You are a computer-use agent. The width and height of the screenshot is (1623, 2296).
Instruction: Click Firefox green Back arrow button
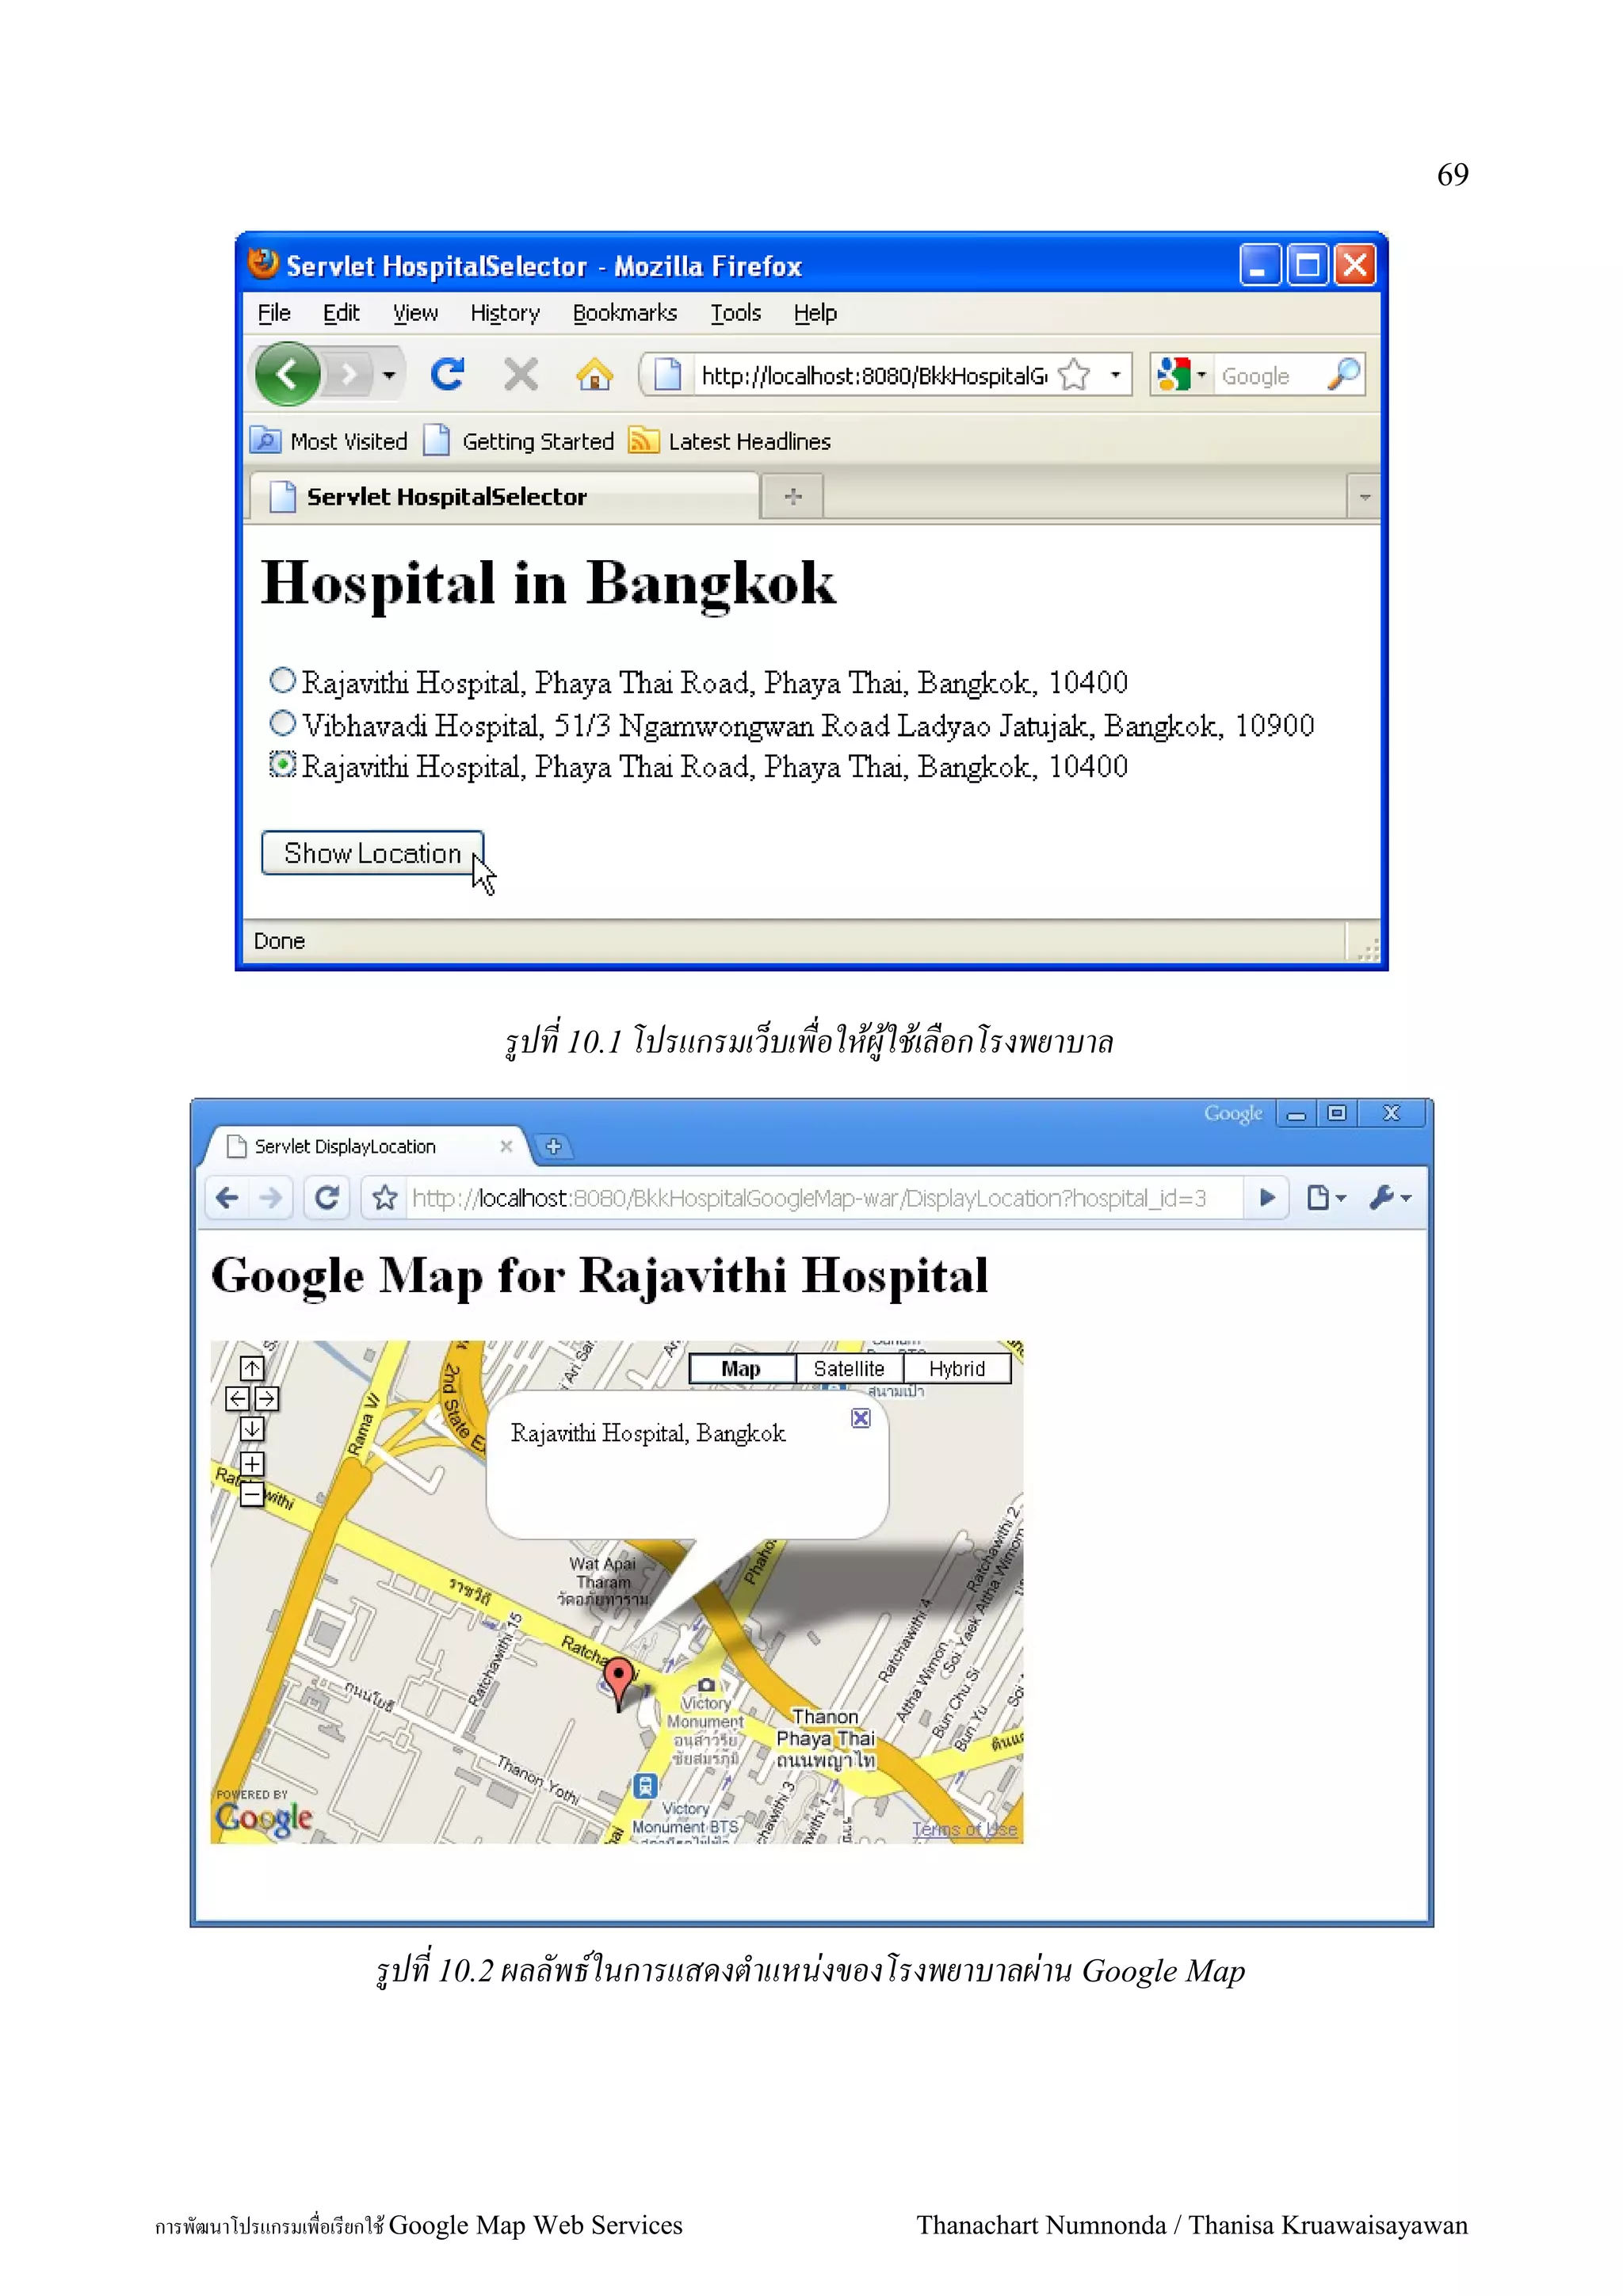pos(287,375)
